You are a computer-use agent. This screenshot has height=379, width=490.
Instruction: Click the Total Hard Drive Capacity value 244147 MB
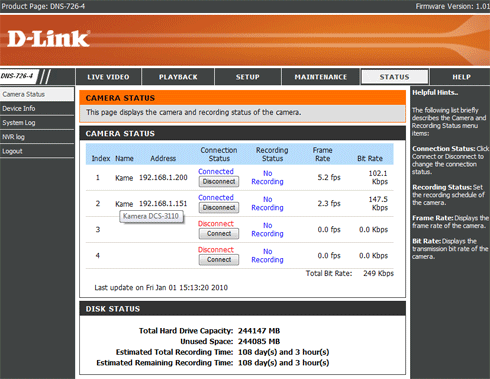(x=259, y=331)
